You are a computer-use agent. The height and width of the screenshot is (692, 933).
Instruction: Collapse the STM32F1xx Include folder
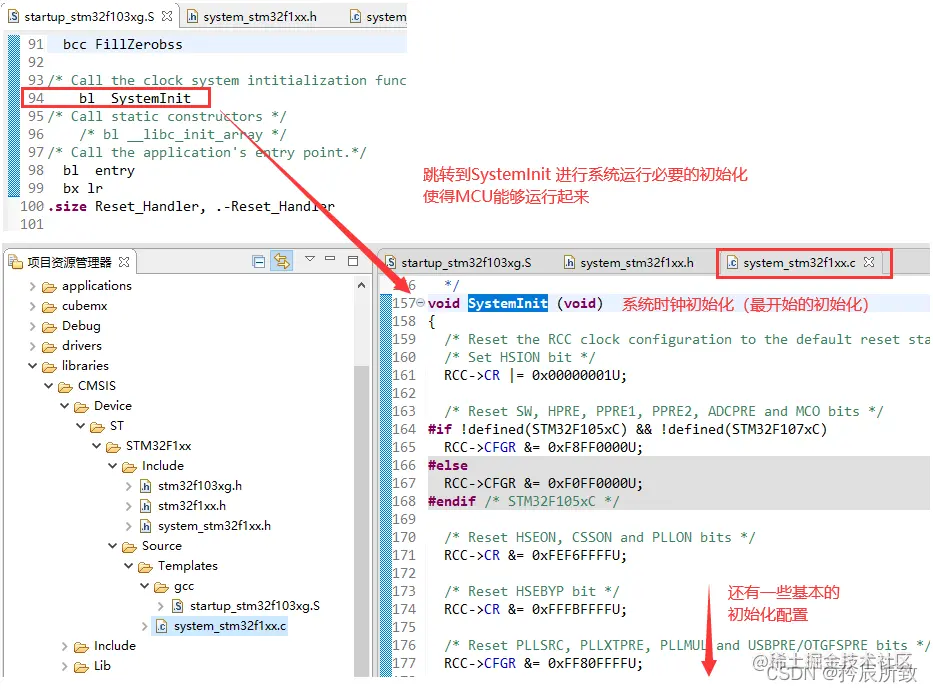113,466
